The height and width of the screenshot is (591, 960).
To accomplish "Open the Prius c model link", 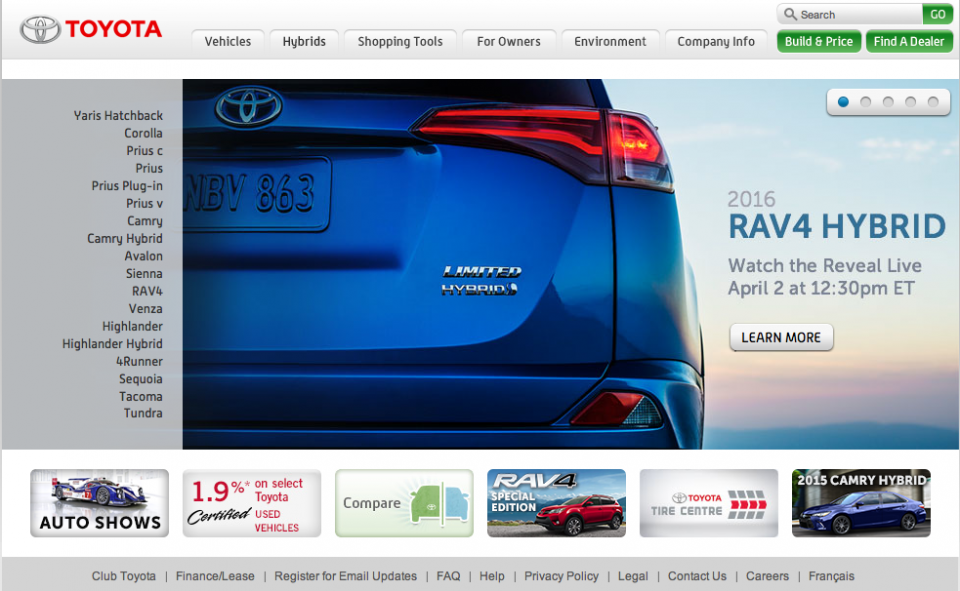I will tap(144, 151).
